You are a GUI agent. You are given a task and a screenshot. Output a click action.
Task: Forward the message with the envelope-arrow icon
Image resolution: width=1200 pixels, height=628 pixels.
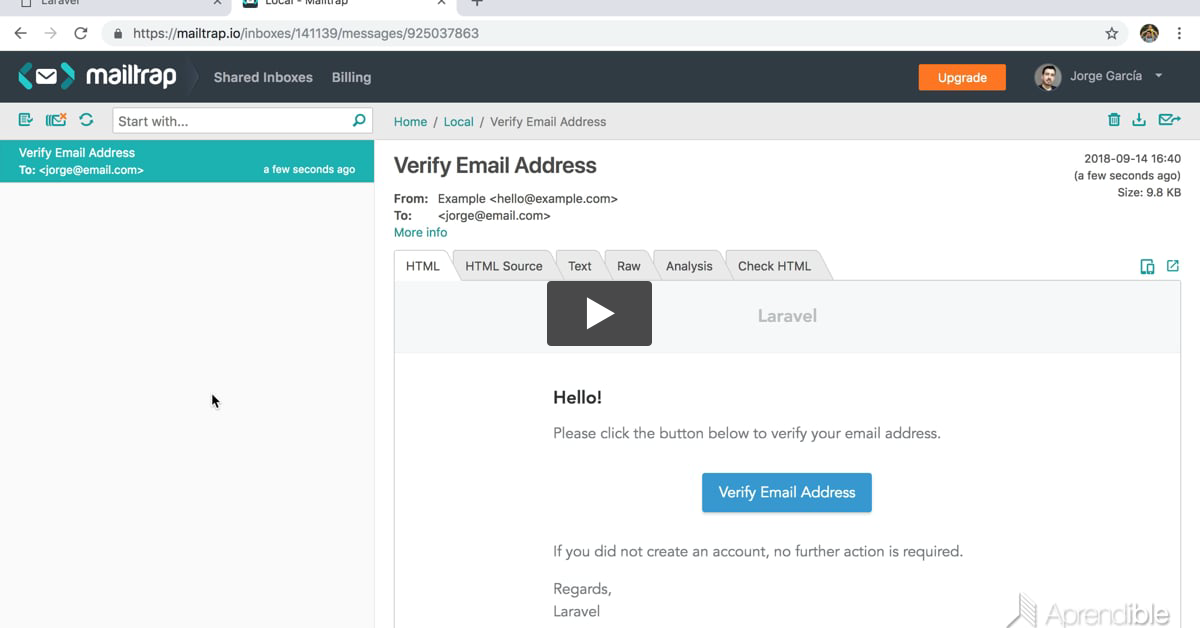click(1169, 120)
